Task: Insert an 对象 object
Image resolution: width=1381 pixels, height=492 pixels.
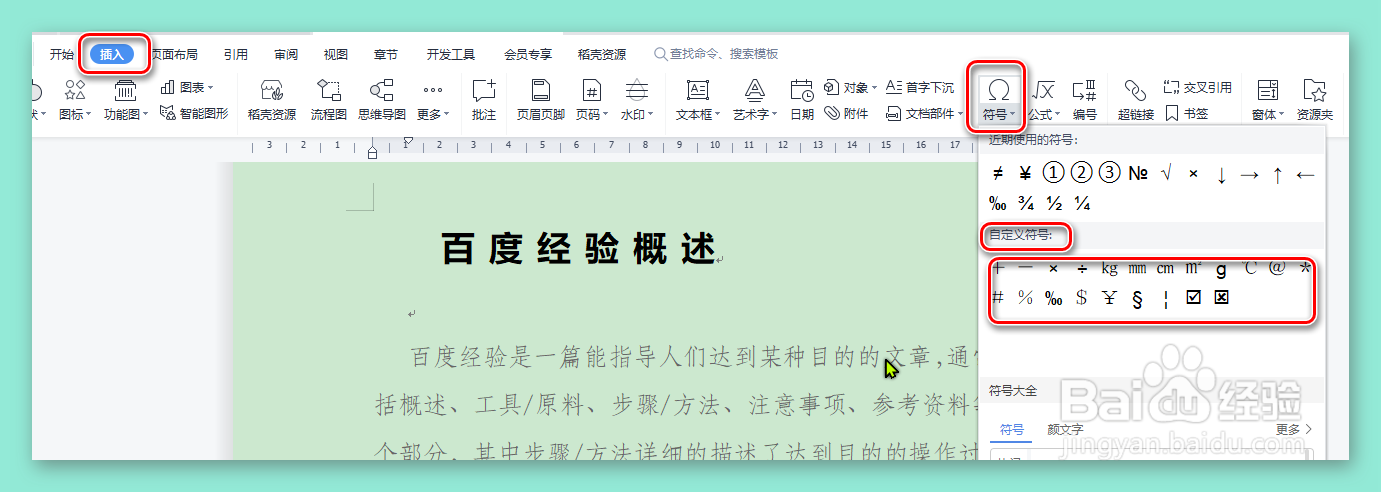Action: coord(850,88)
